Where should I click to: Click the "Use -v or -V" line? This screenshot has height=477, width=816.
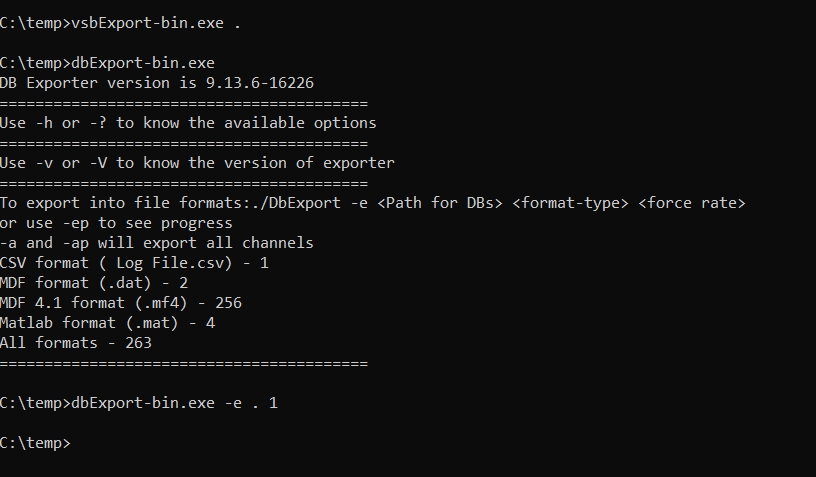click(60, 162)
